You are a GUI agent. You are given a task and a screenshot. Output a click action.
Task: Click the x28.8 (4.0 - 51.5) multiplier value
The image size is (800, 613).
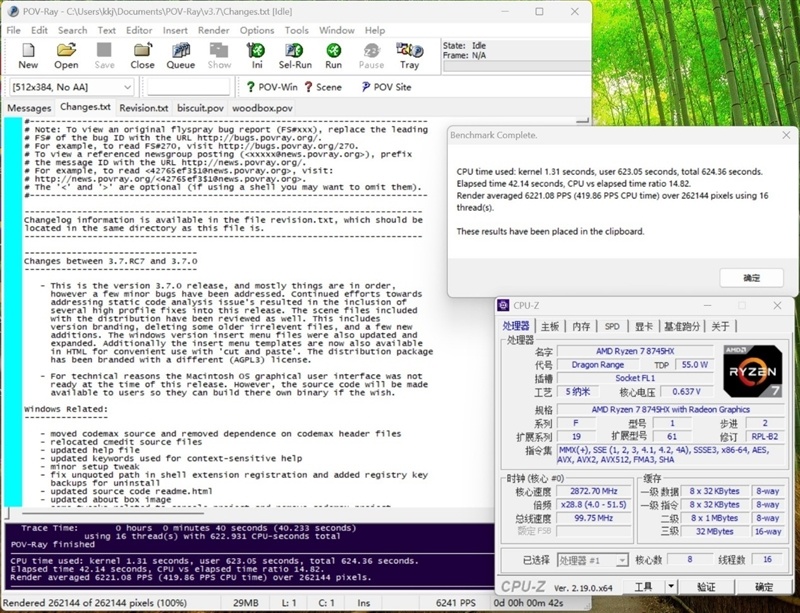tap(594, 504)
